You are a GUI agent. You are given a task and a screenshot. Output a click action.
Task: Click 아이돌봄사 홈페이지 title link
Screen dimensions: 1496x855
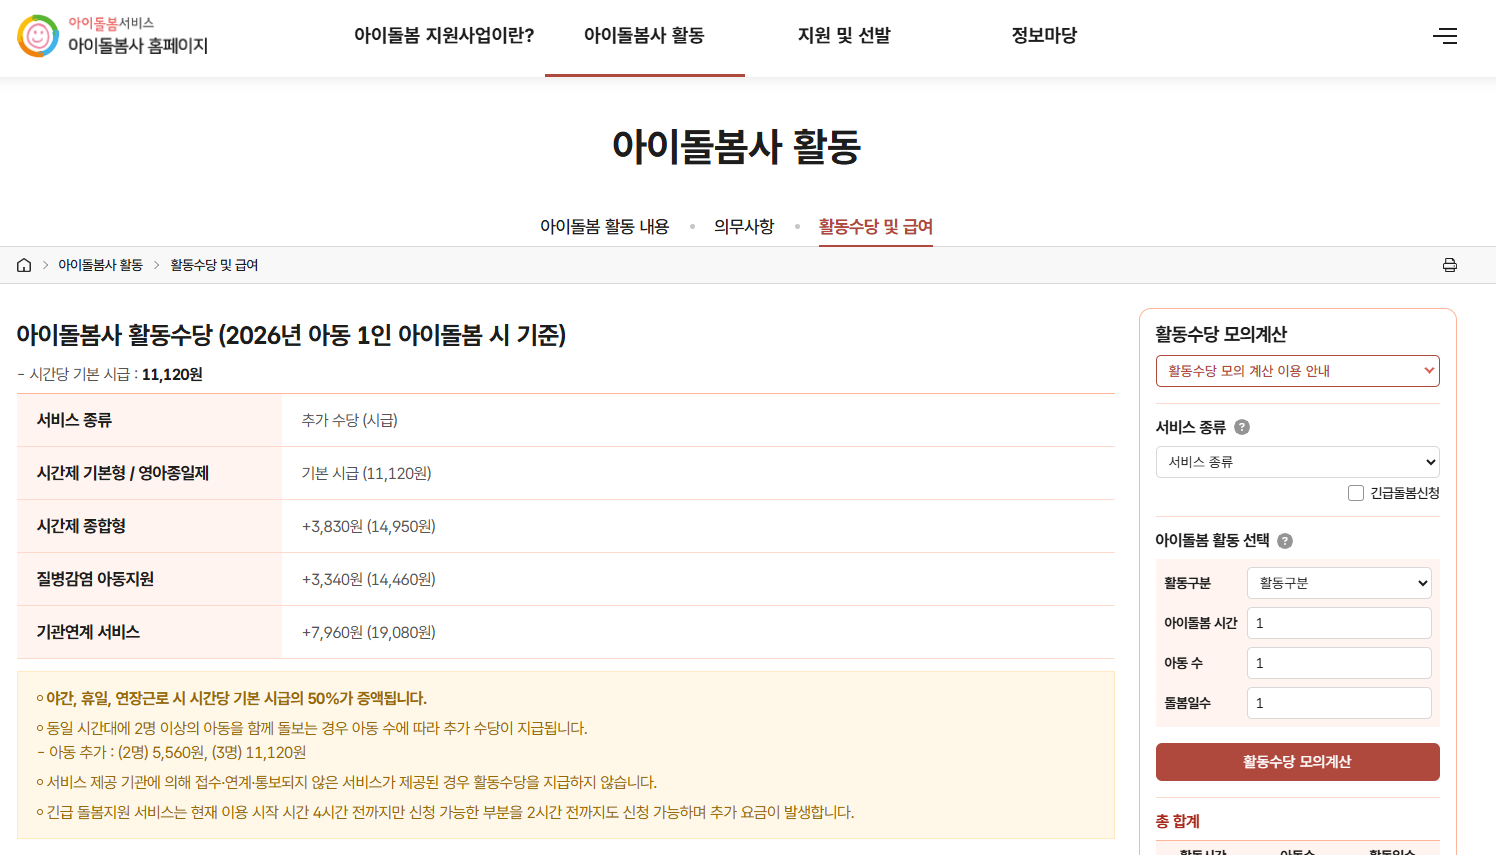(138, 46)
